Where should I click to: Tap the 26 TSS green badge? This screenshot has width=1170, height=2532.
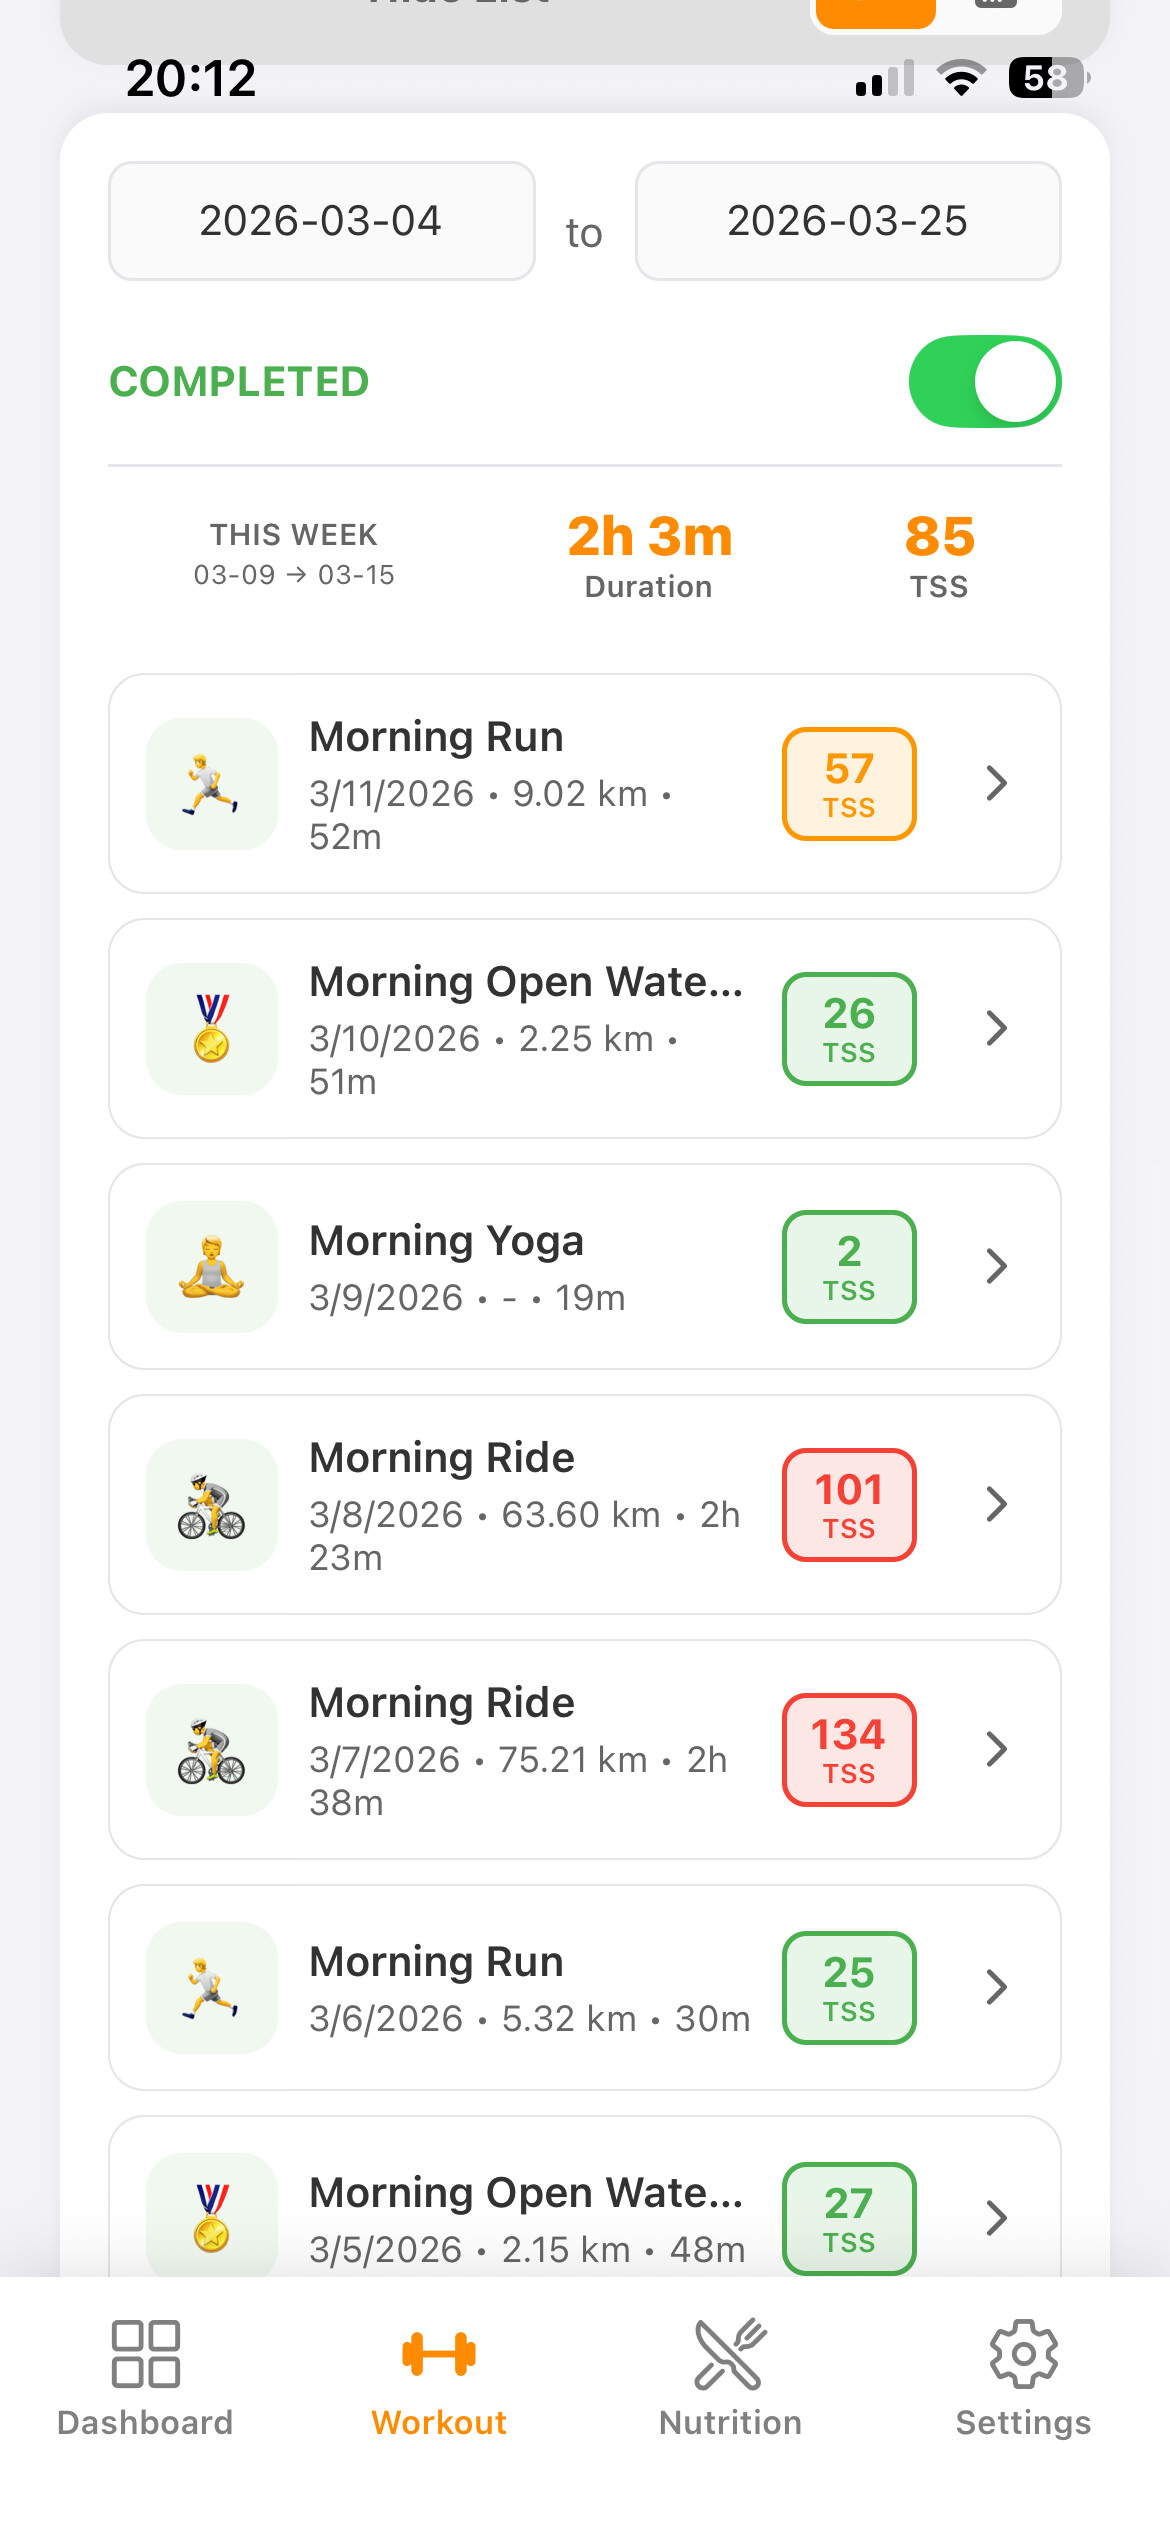(x=849, y=1029)
